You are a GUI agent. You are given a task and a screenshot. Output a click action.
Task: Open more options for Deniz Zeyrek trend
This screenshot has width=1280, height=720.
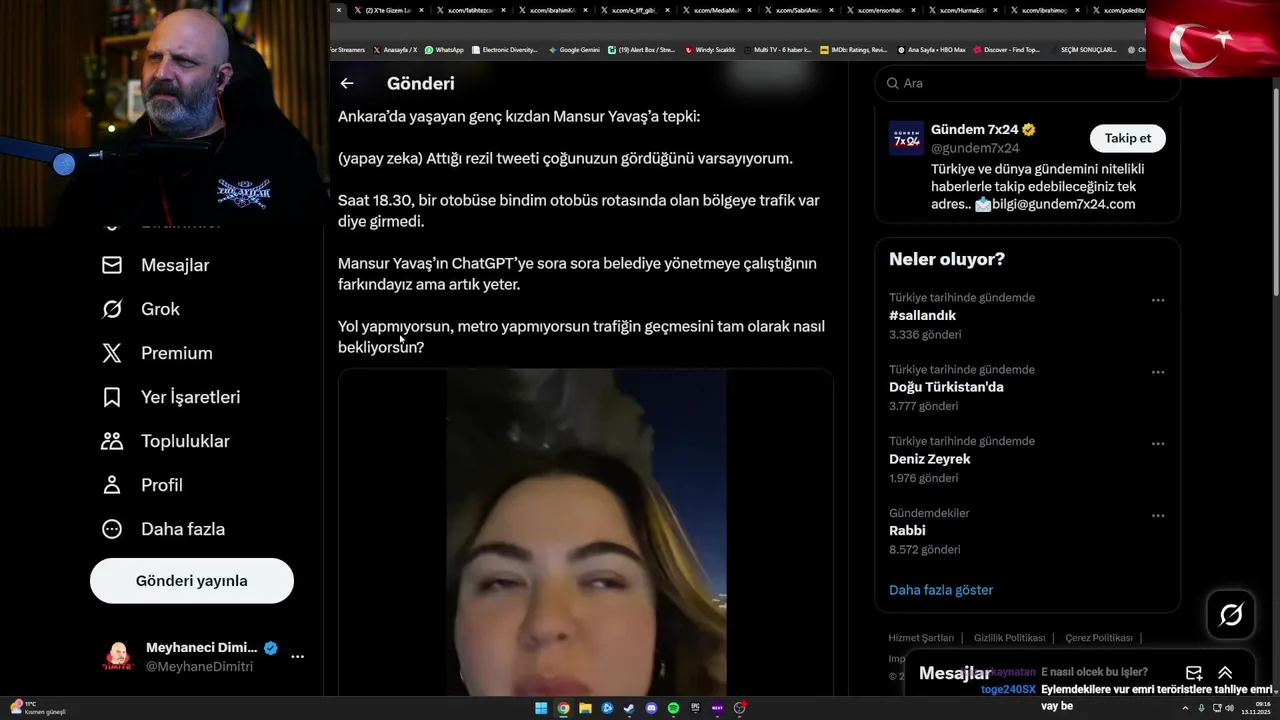(x=1158, y=444)
